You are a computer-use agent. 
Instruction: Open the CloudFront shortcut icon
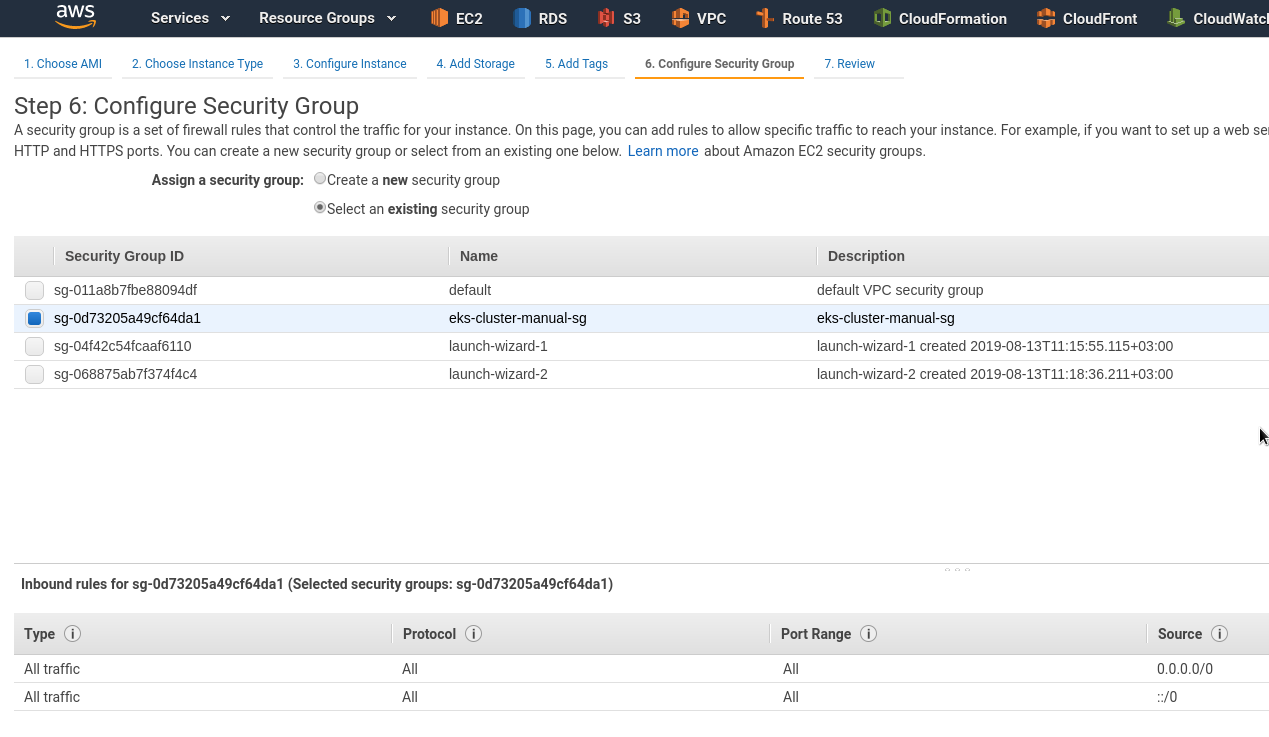pyautogui.click(x=1046, y=18)
